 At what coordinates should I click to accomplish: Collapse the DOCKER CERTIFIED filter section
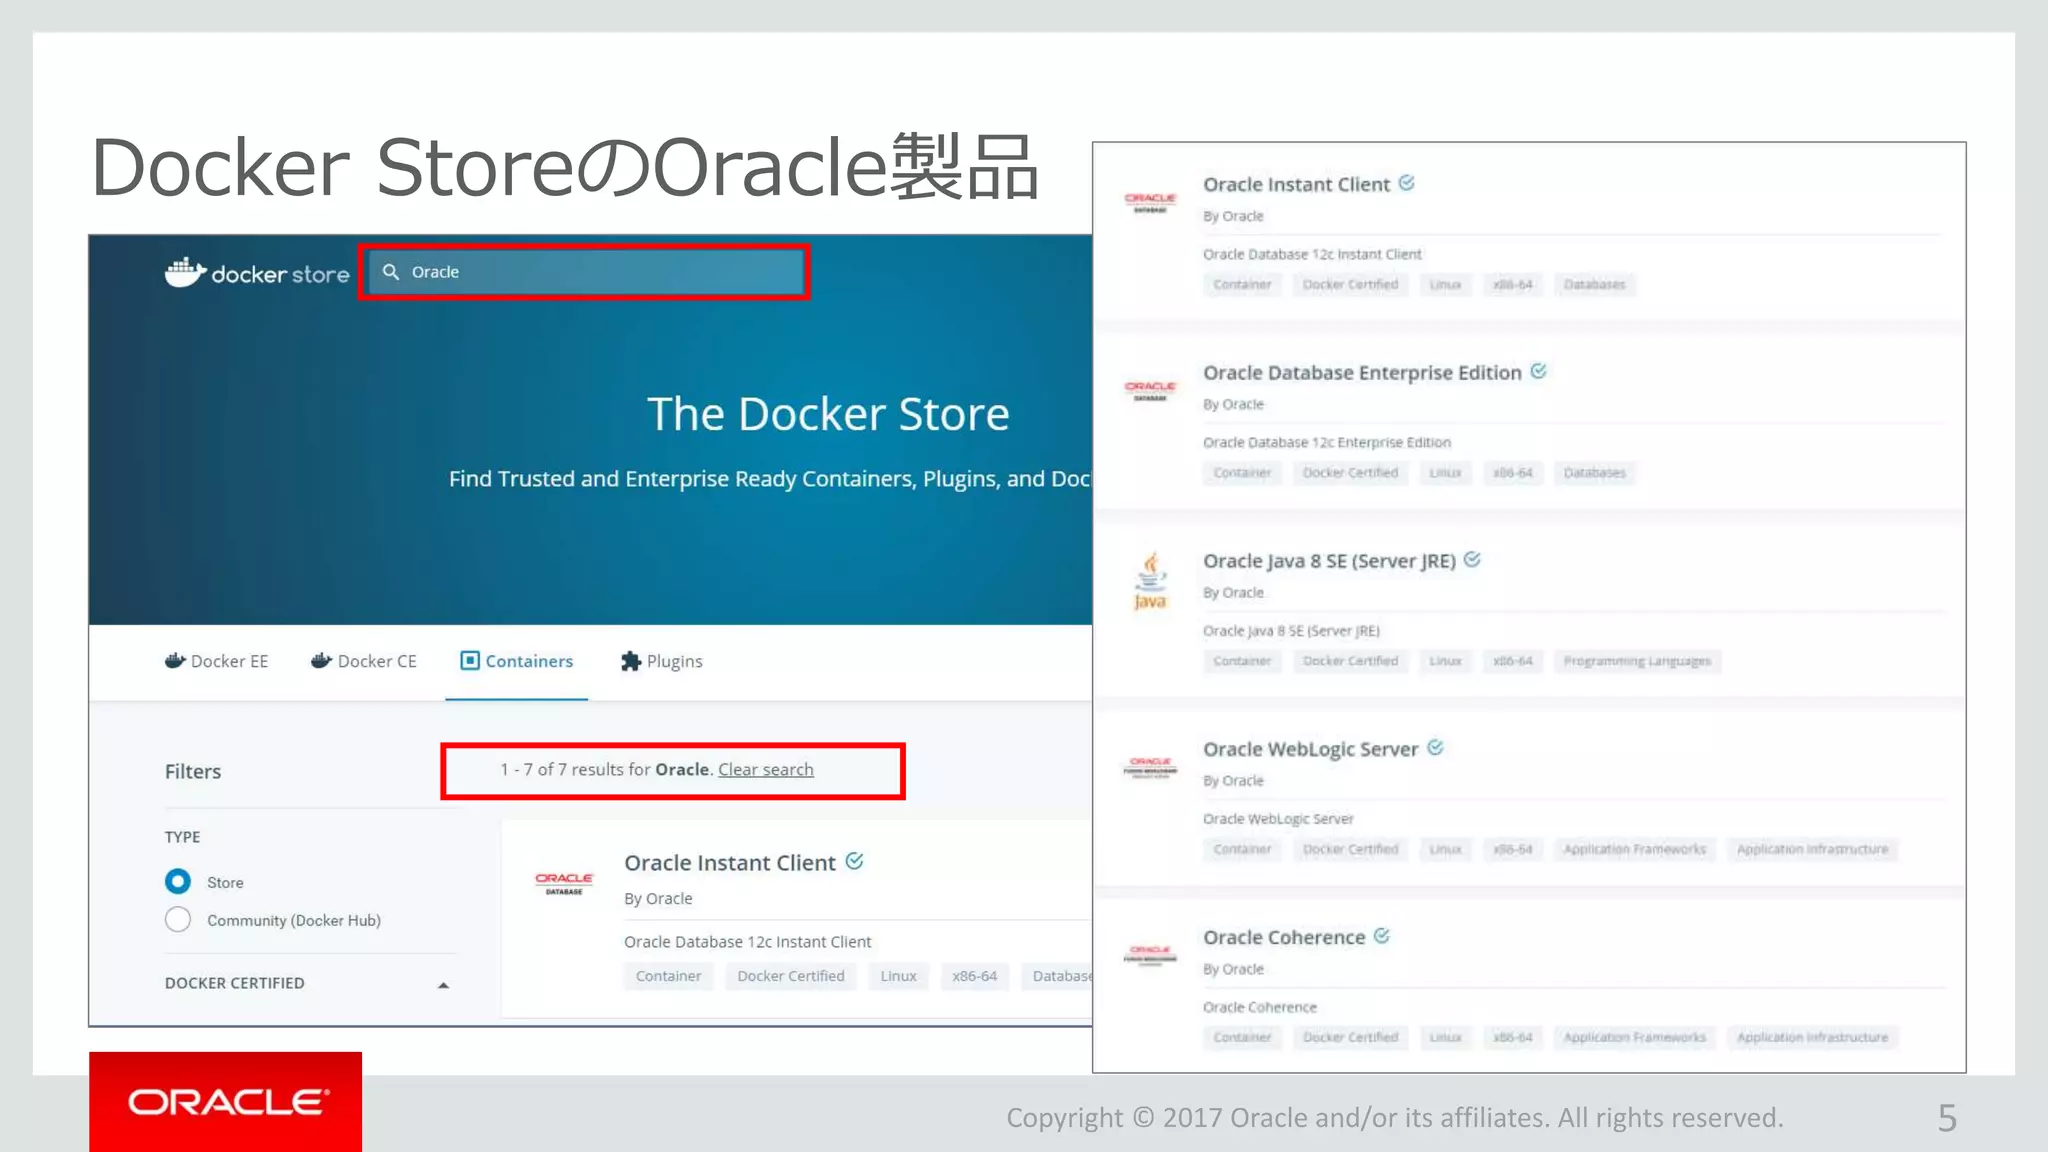[444, 985]
